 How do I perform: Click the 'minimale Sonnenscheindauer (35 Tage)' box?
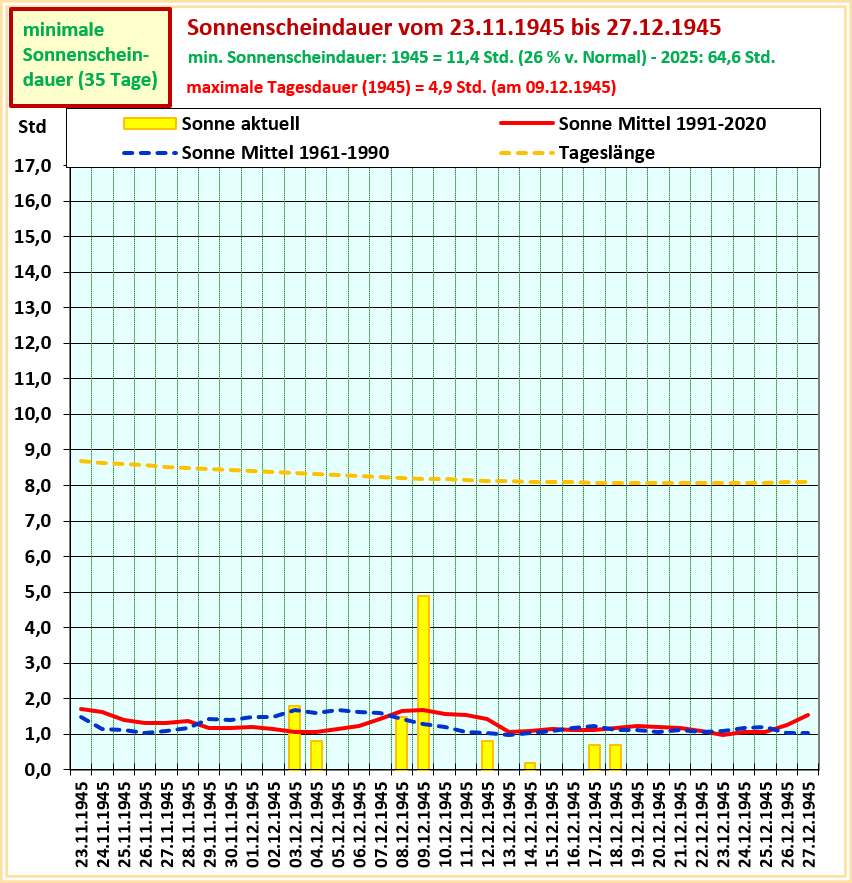[91, 57]
